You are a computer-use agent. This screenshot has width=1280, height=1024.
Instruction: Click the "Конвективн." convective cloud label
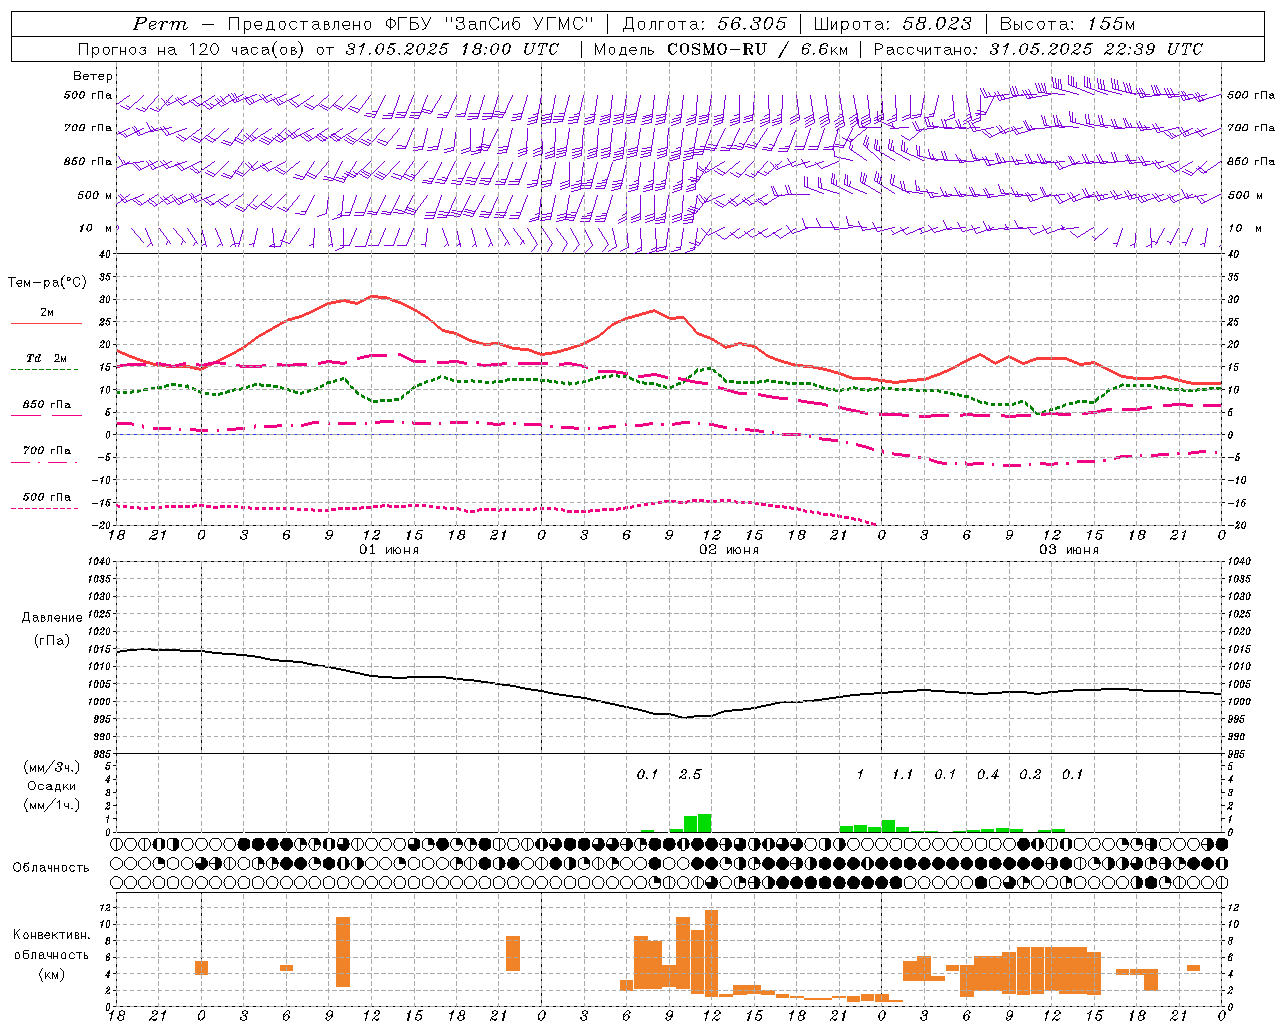click(52, 935)
